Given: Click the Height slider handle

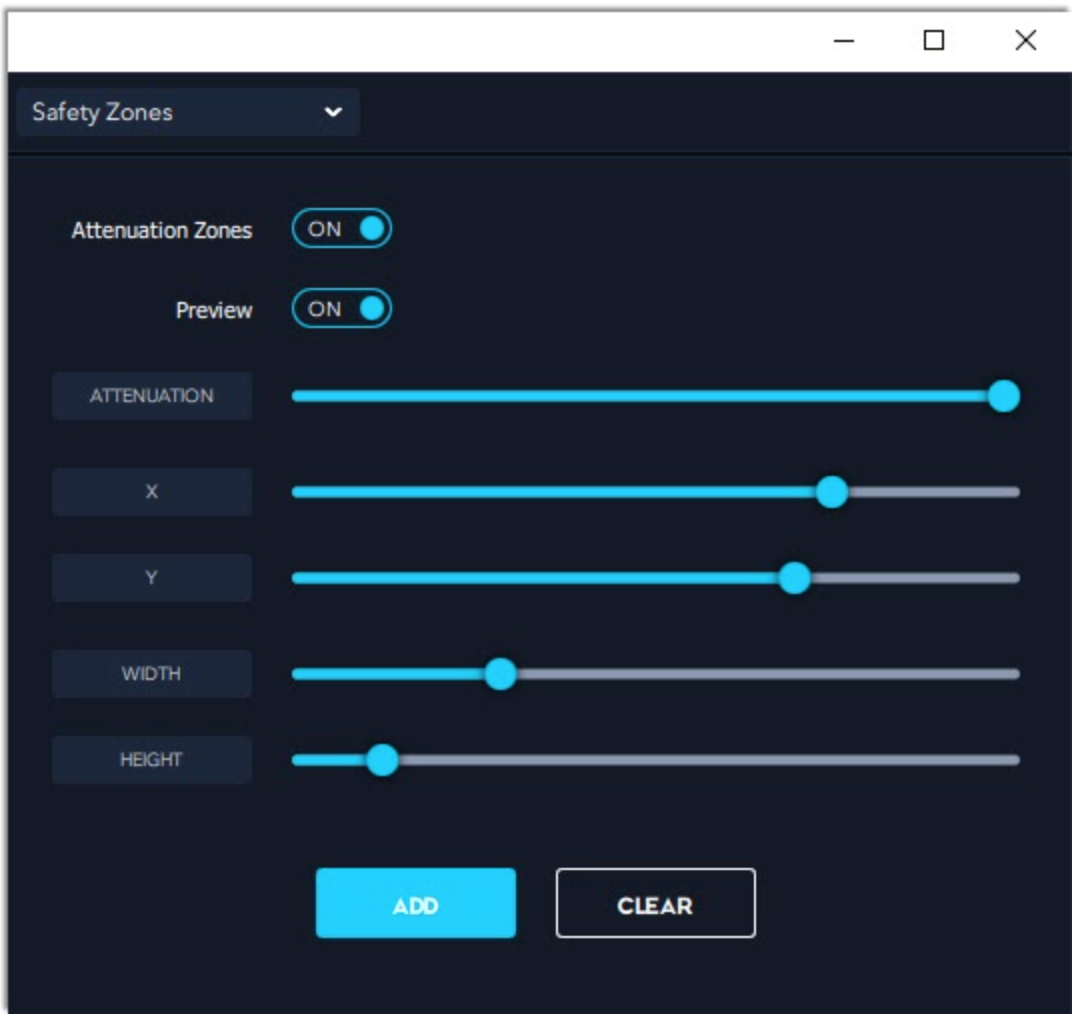Looking at the screenshot, I should click(x=382, y=761).
